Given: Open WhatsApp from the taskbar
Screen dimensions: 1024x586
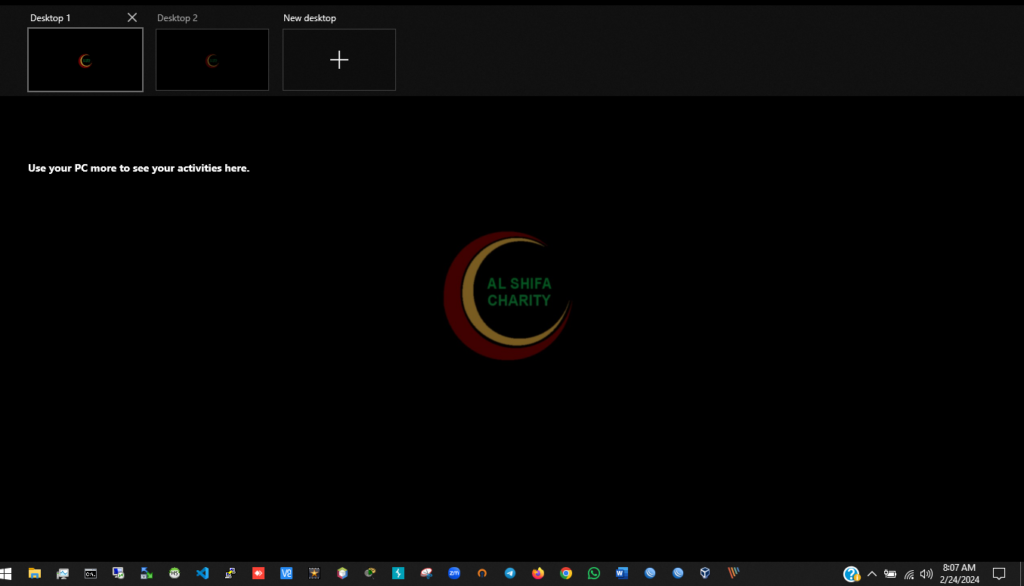Looking at the screenshot, I should [x=594, y=573].
